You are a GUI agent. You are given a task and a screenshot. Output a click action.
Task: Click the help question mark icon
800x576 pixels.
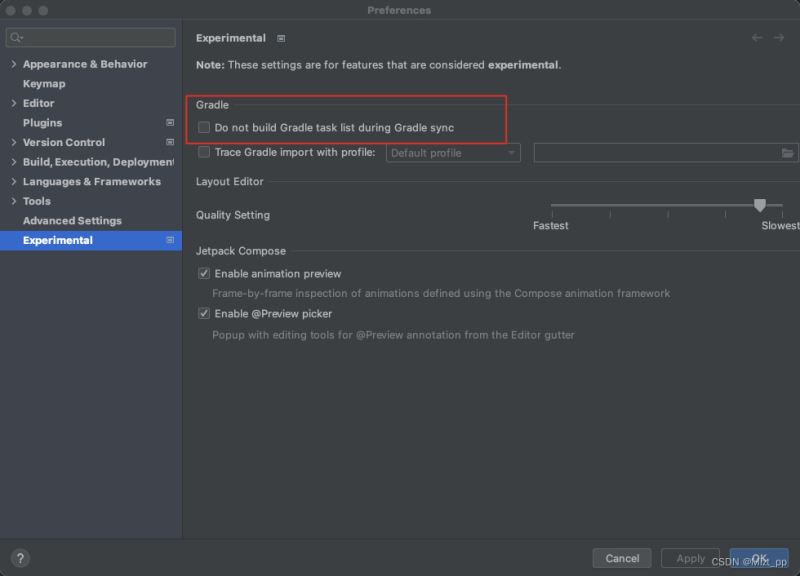tap(20, 558)
